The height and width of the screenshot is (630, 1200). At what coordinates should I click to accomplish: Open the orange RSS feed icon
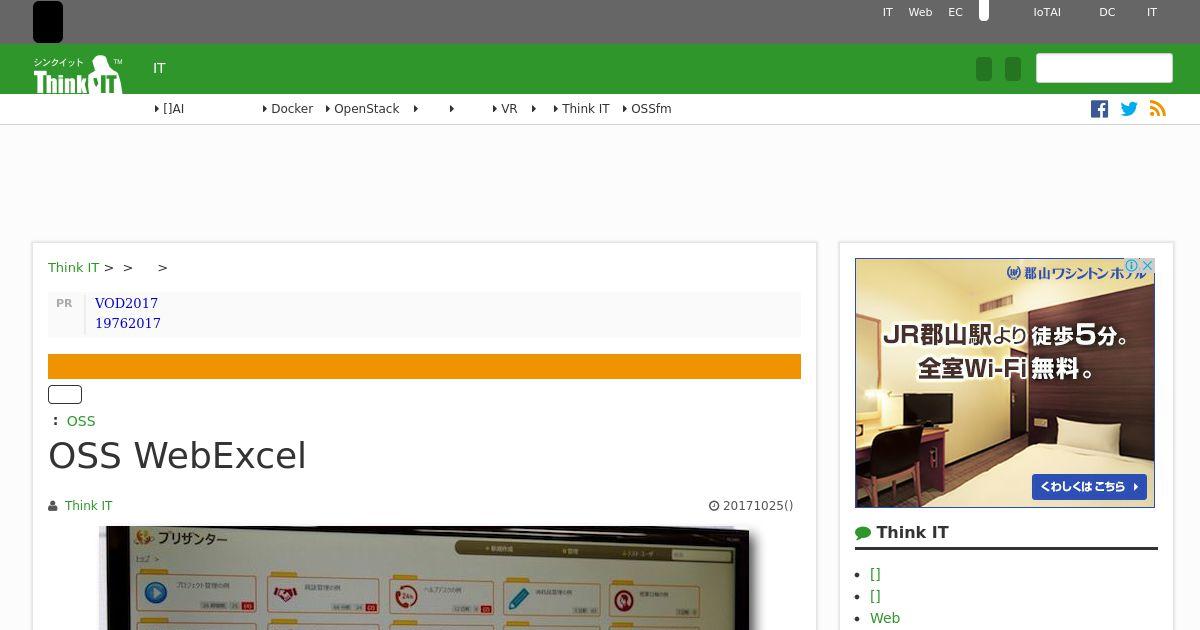1158,109
